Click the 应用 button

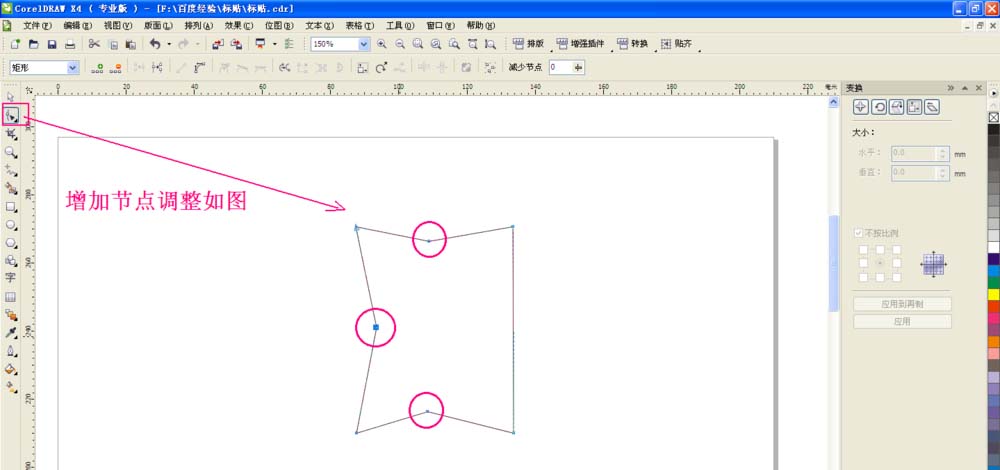[902, 321]
